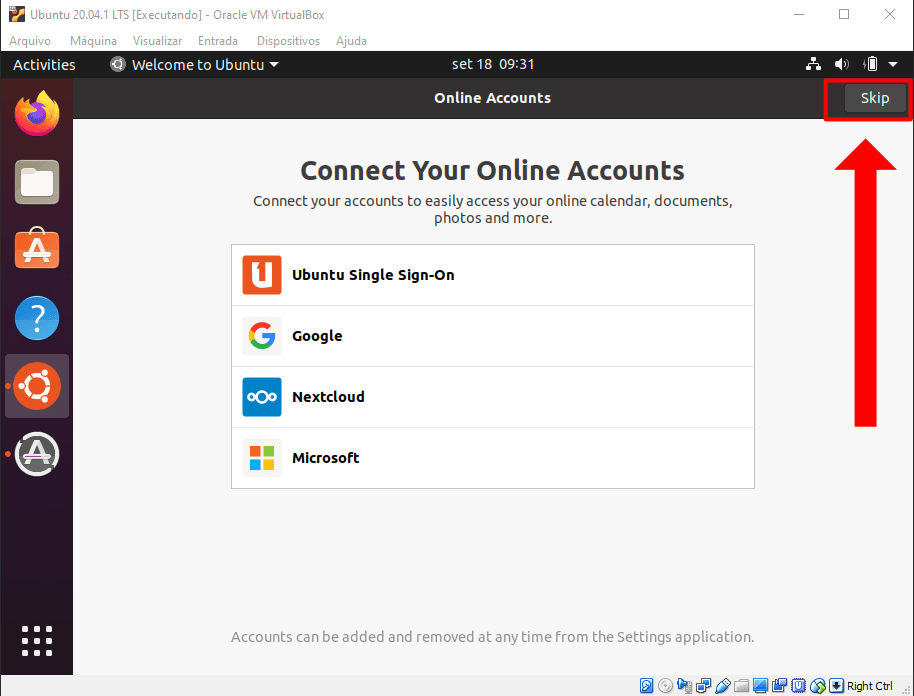The height and width of the screenshot is (696, 914).
Task: Open the Entrada menu
Action: (x=218, y=41)
